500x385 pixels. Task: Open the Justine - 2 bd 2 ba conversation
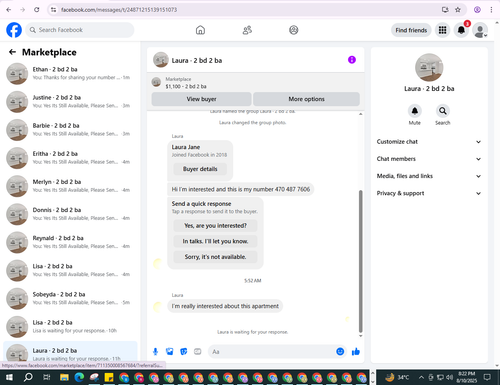click(x=70, y=102)
